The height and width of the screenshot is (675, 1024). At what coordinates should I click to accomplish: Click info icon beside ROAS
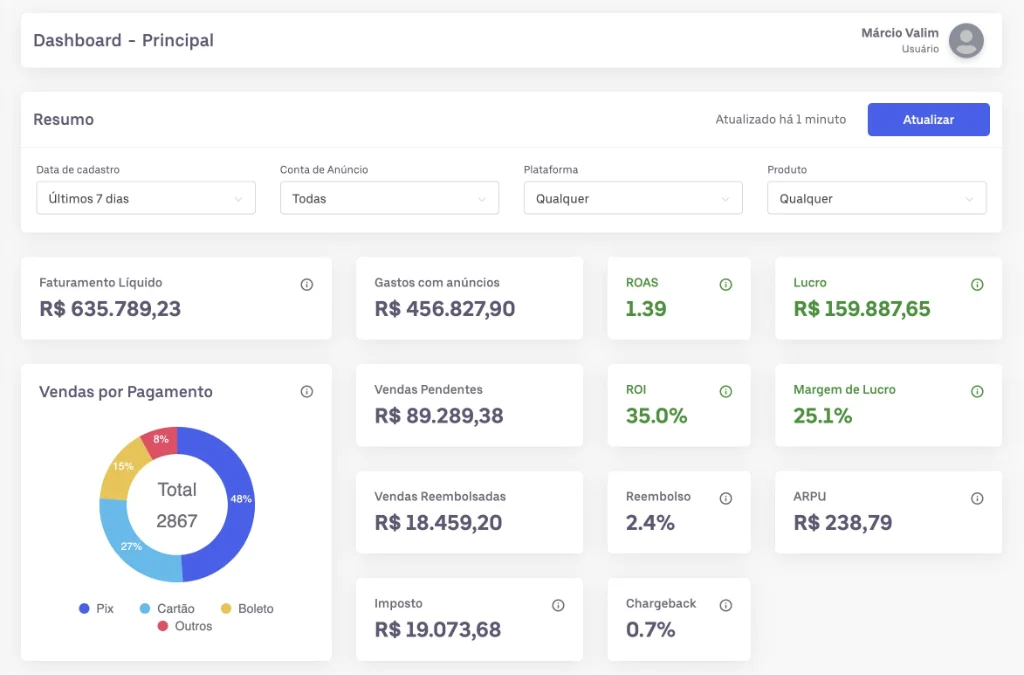point(726,284)
